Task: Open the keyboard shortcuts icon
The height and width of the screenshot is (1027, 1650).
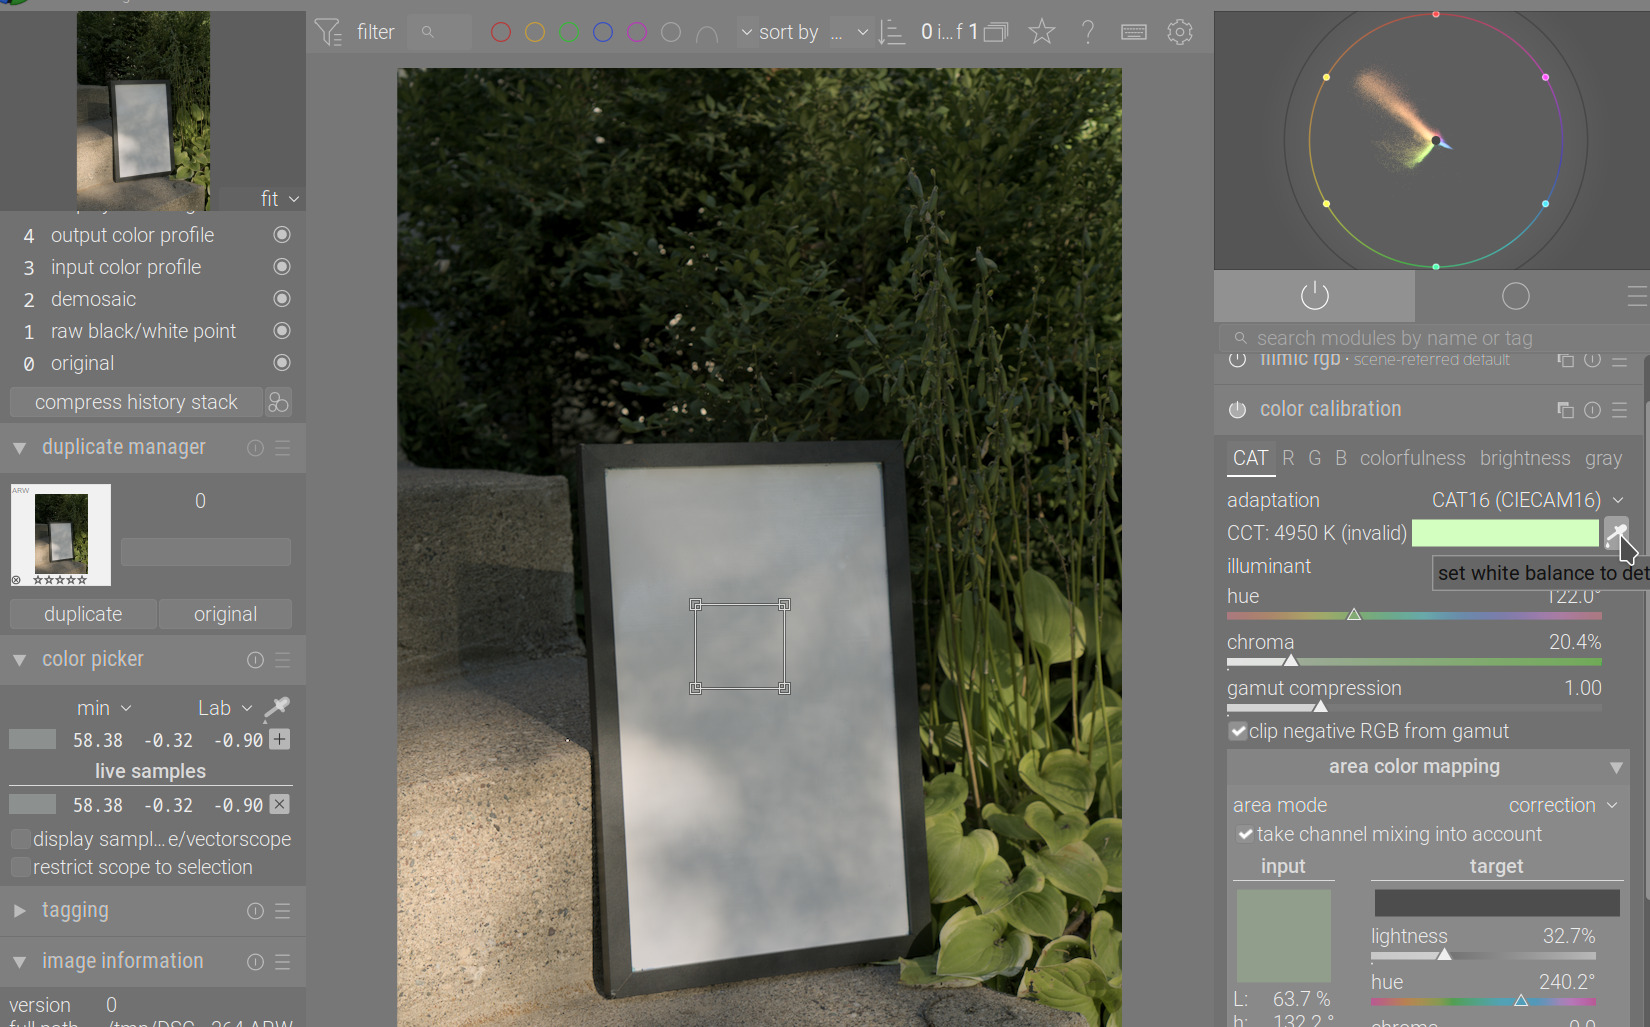Action: [1134, 32]
